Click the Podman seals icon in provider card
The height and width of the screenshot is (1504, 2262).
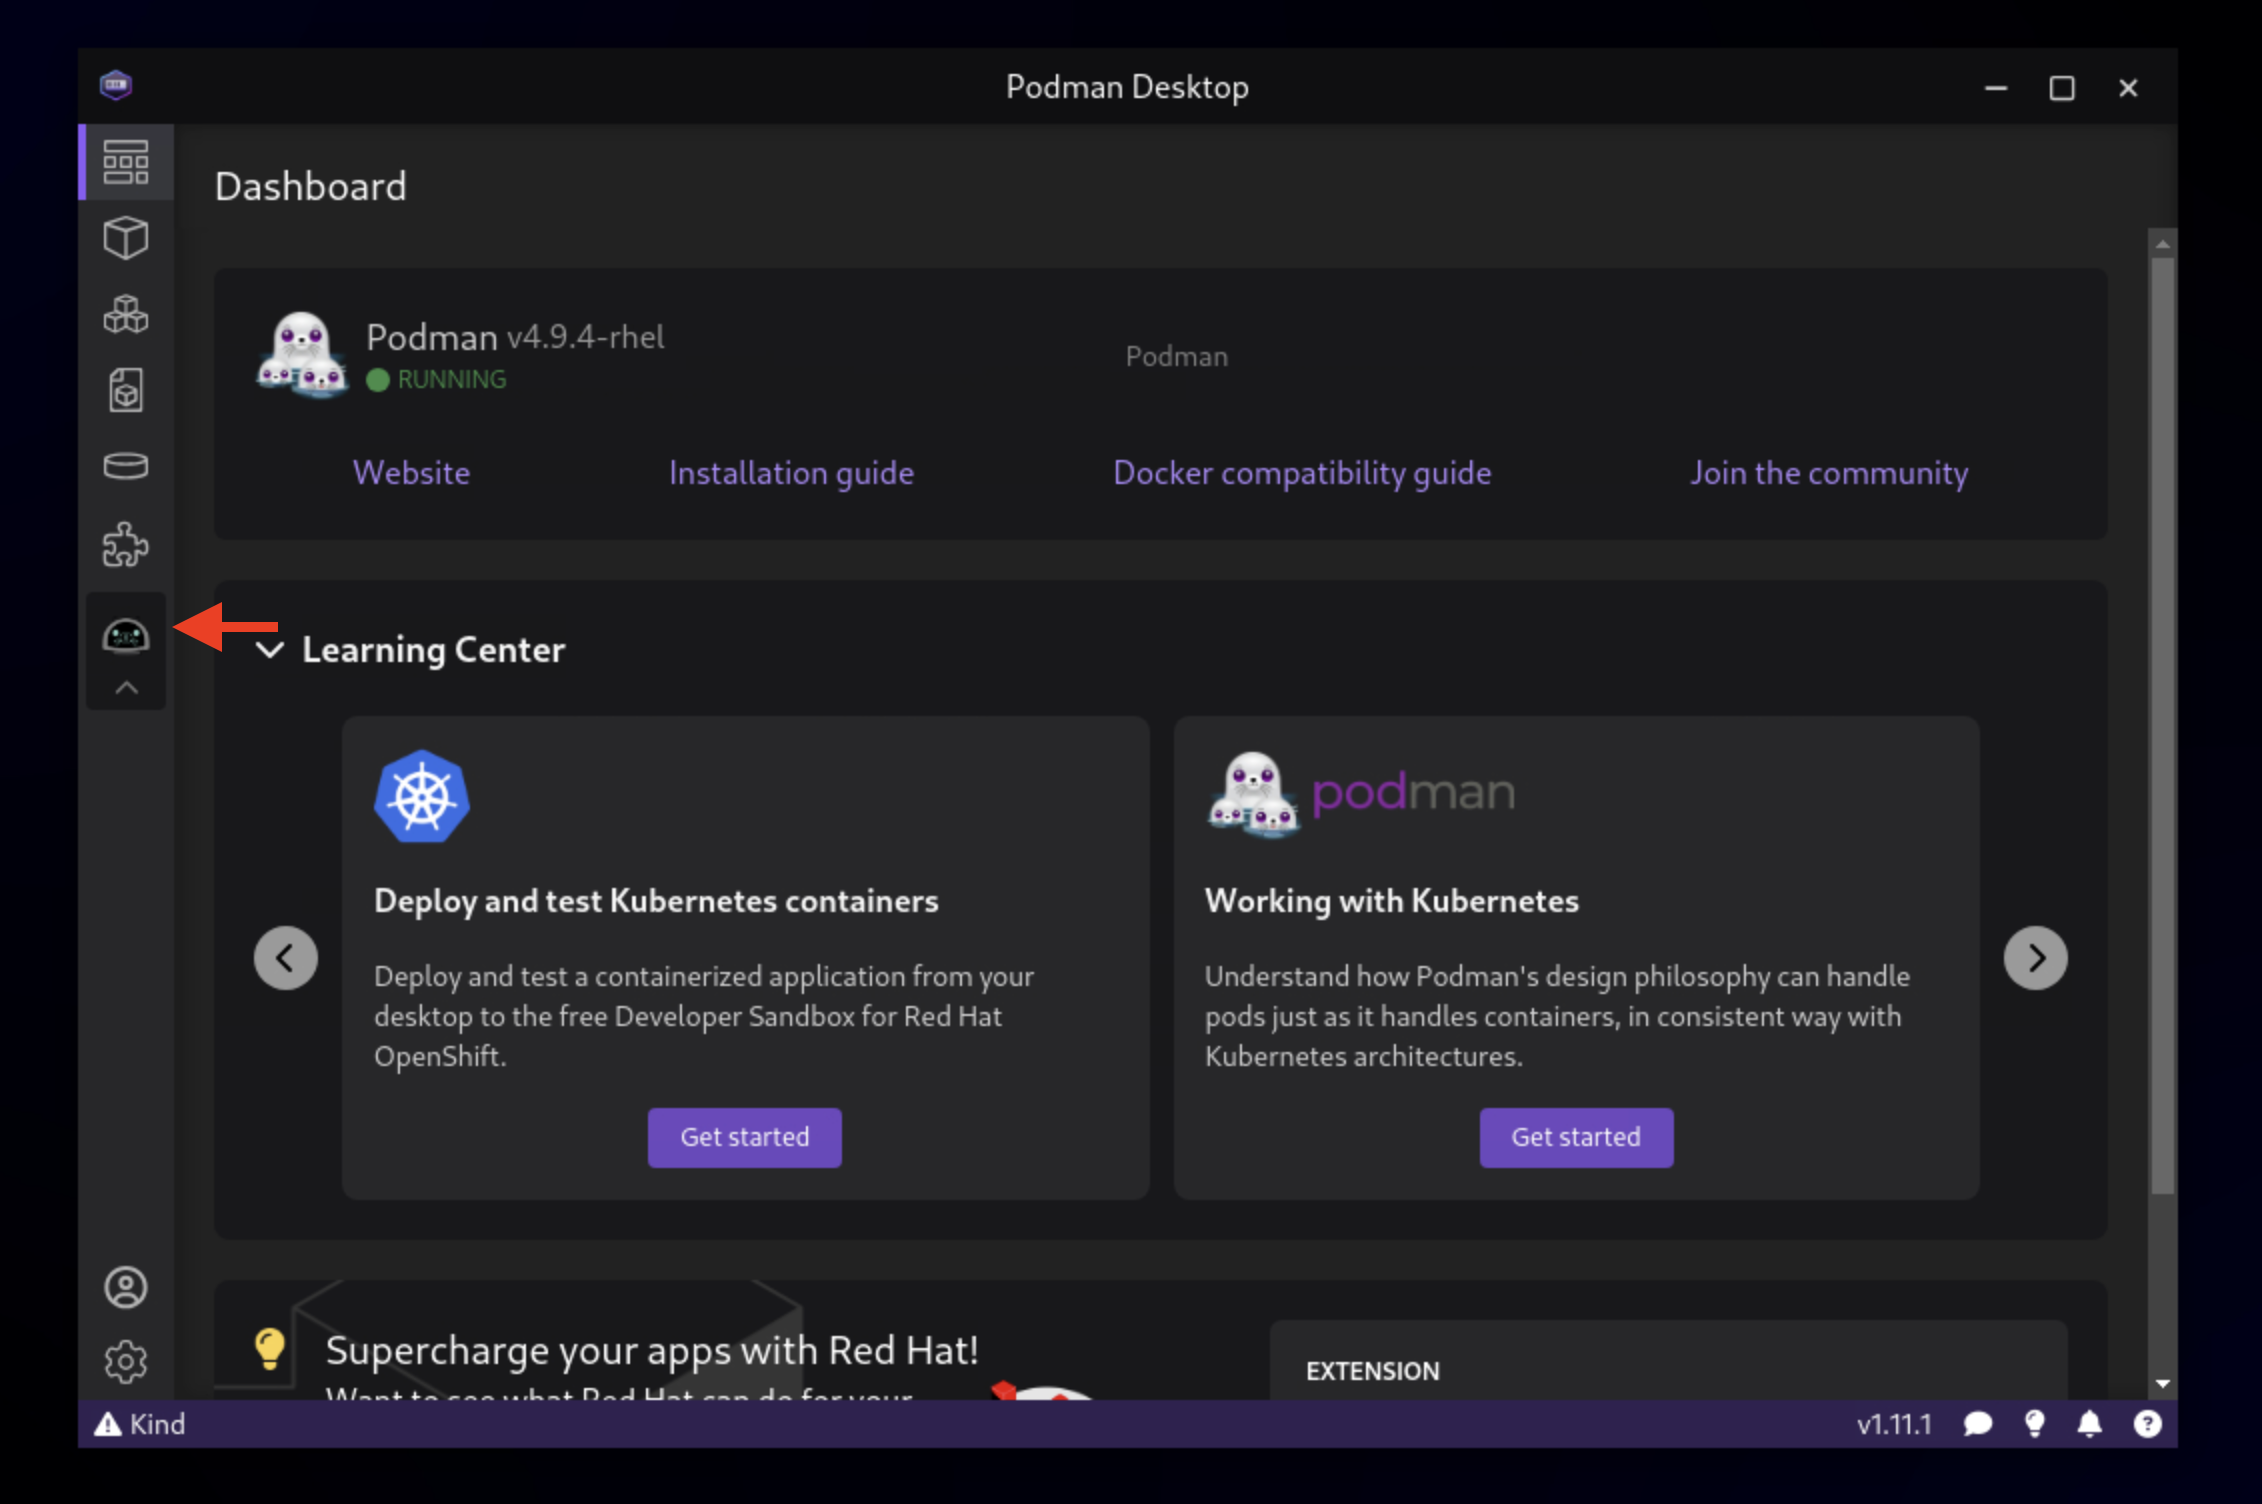[302, 355]
